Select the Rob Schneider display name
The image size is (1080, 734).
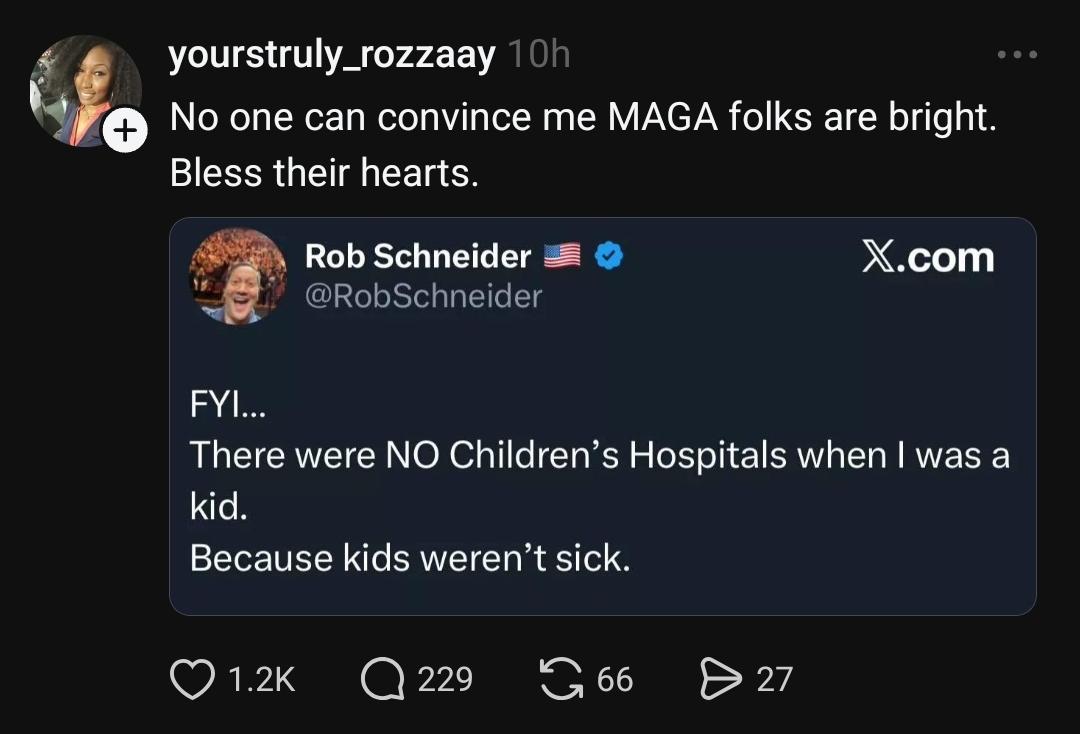418,257
